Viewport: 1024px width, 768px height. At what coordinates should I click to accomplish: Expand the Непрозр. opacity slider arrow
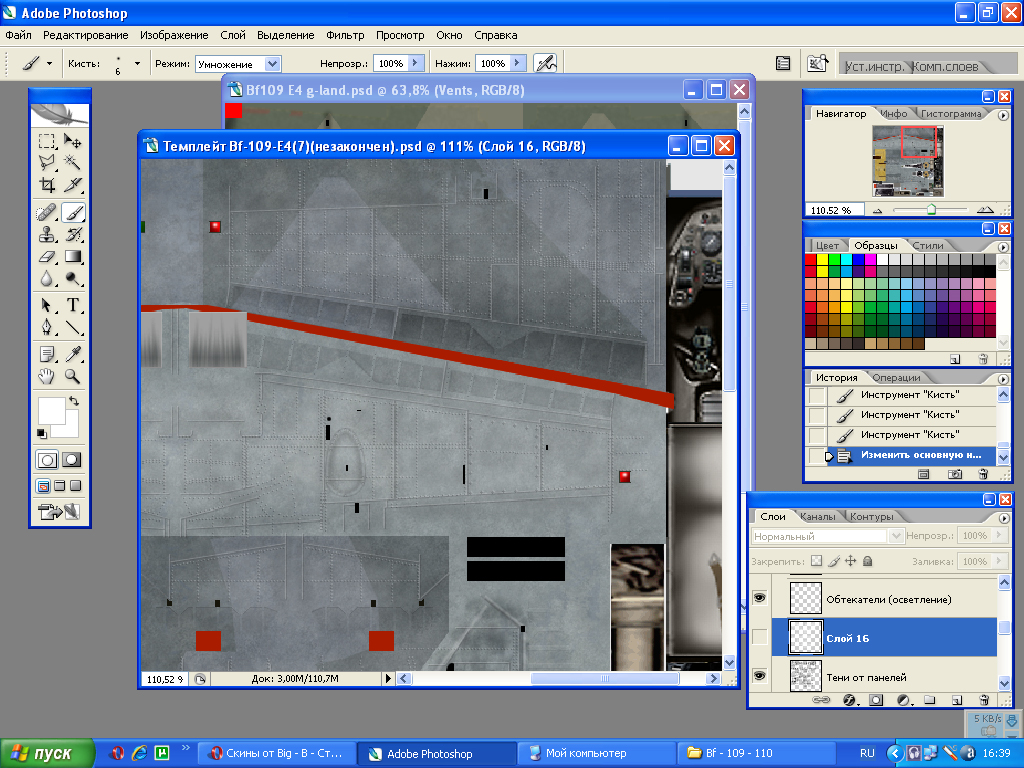click(x=415, y=63)
